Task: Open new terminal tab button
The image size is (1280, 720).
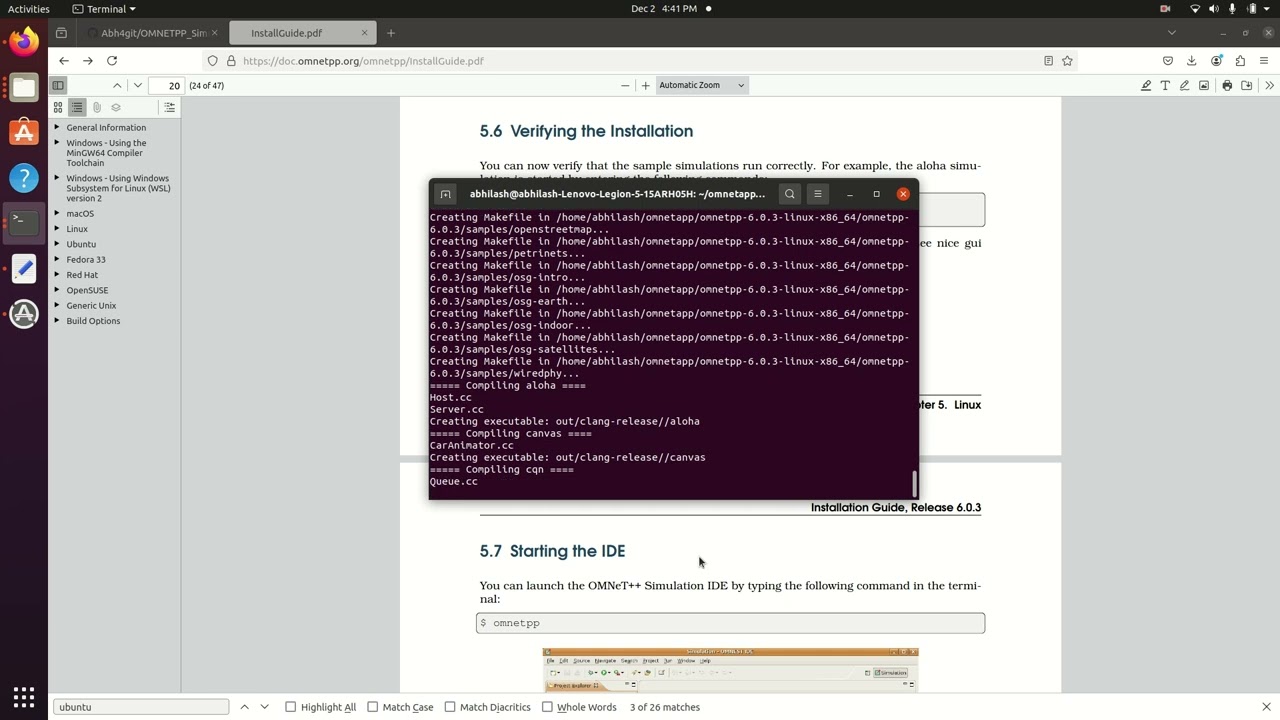Action: [446, 194]
